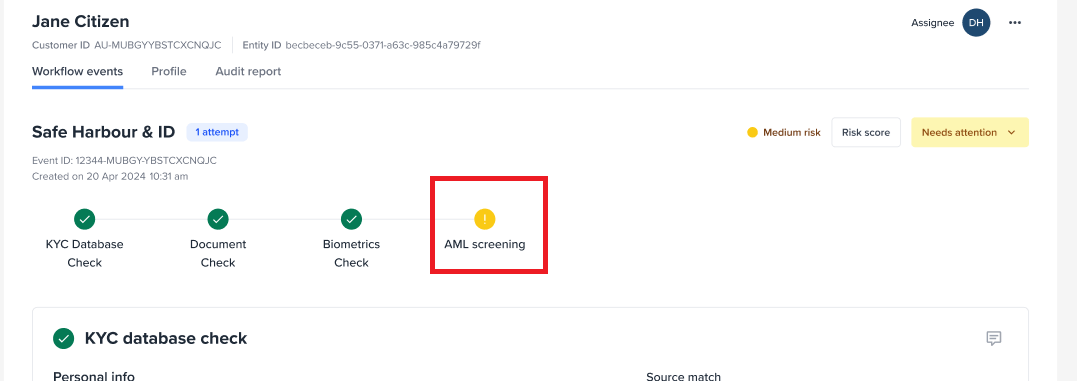Click the green check beside KYC database check
The height and width of the screenshot is (381, 1077).
pyautogui.click(x=64, y=338)
